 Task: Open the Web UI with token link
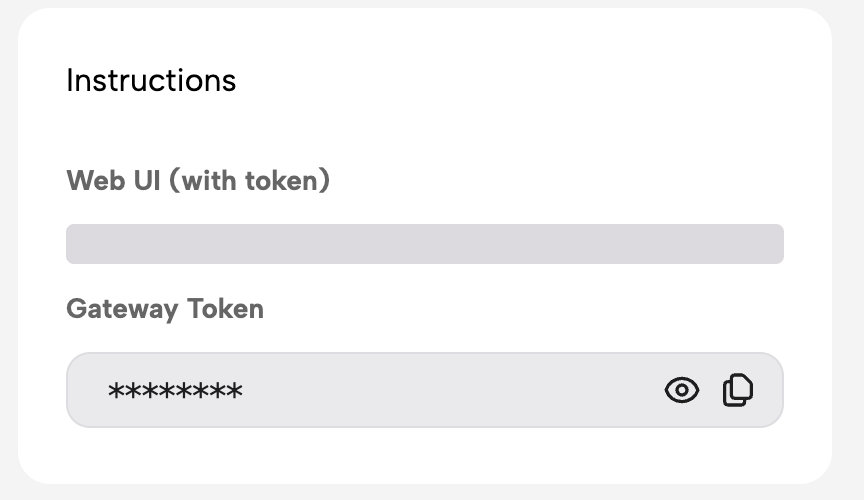(x=424, y=244)
